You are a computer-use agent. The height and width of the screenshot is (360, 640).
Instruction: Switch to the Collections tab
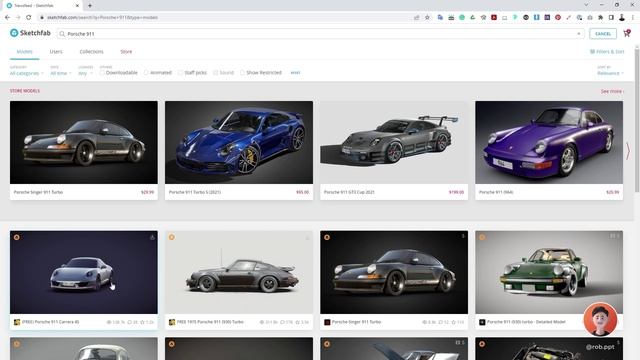91,52
